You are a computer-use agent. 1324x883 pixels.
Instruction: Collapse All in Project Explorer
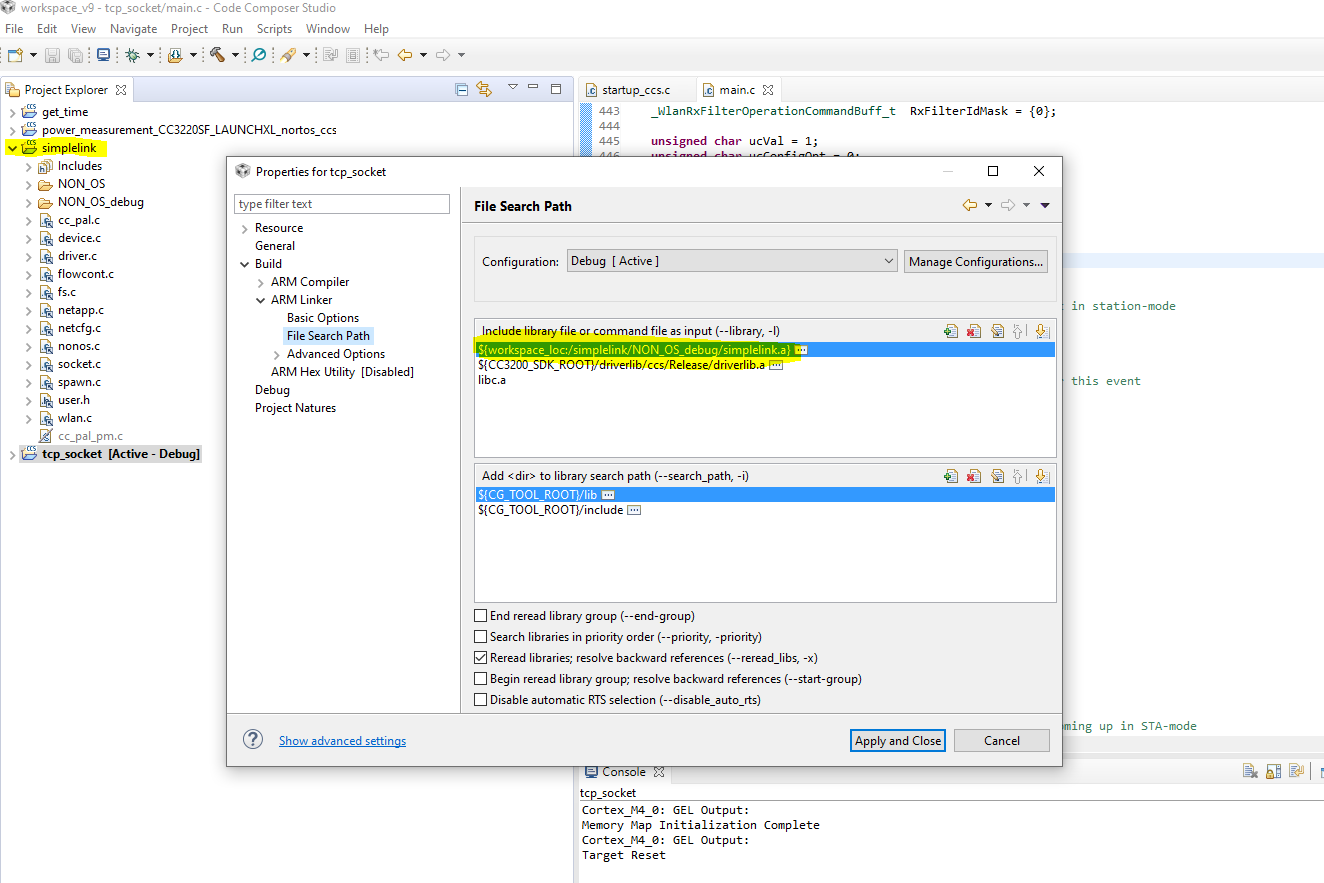coord(462,89)
